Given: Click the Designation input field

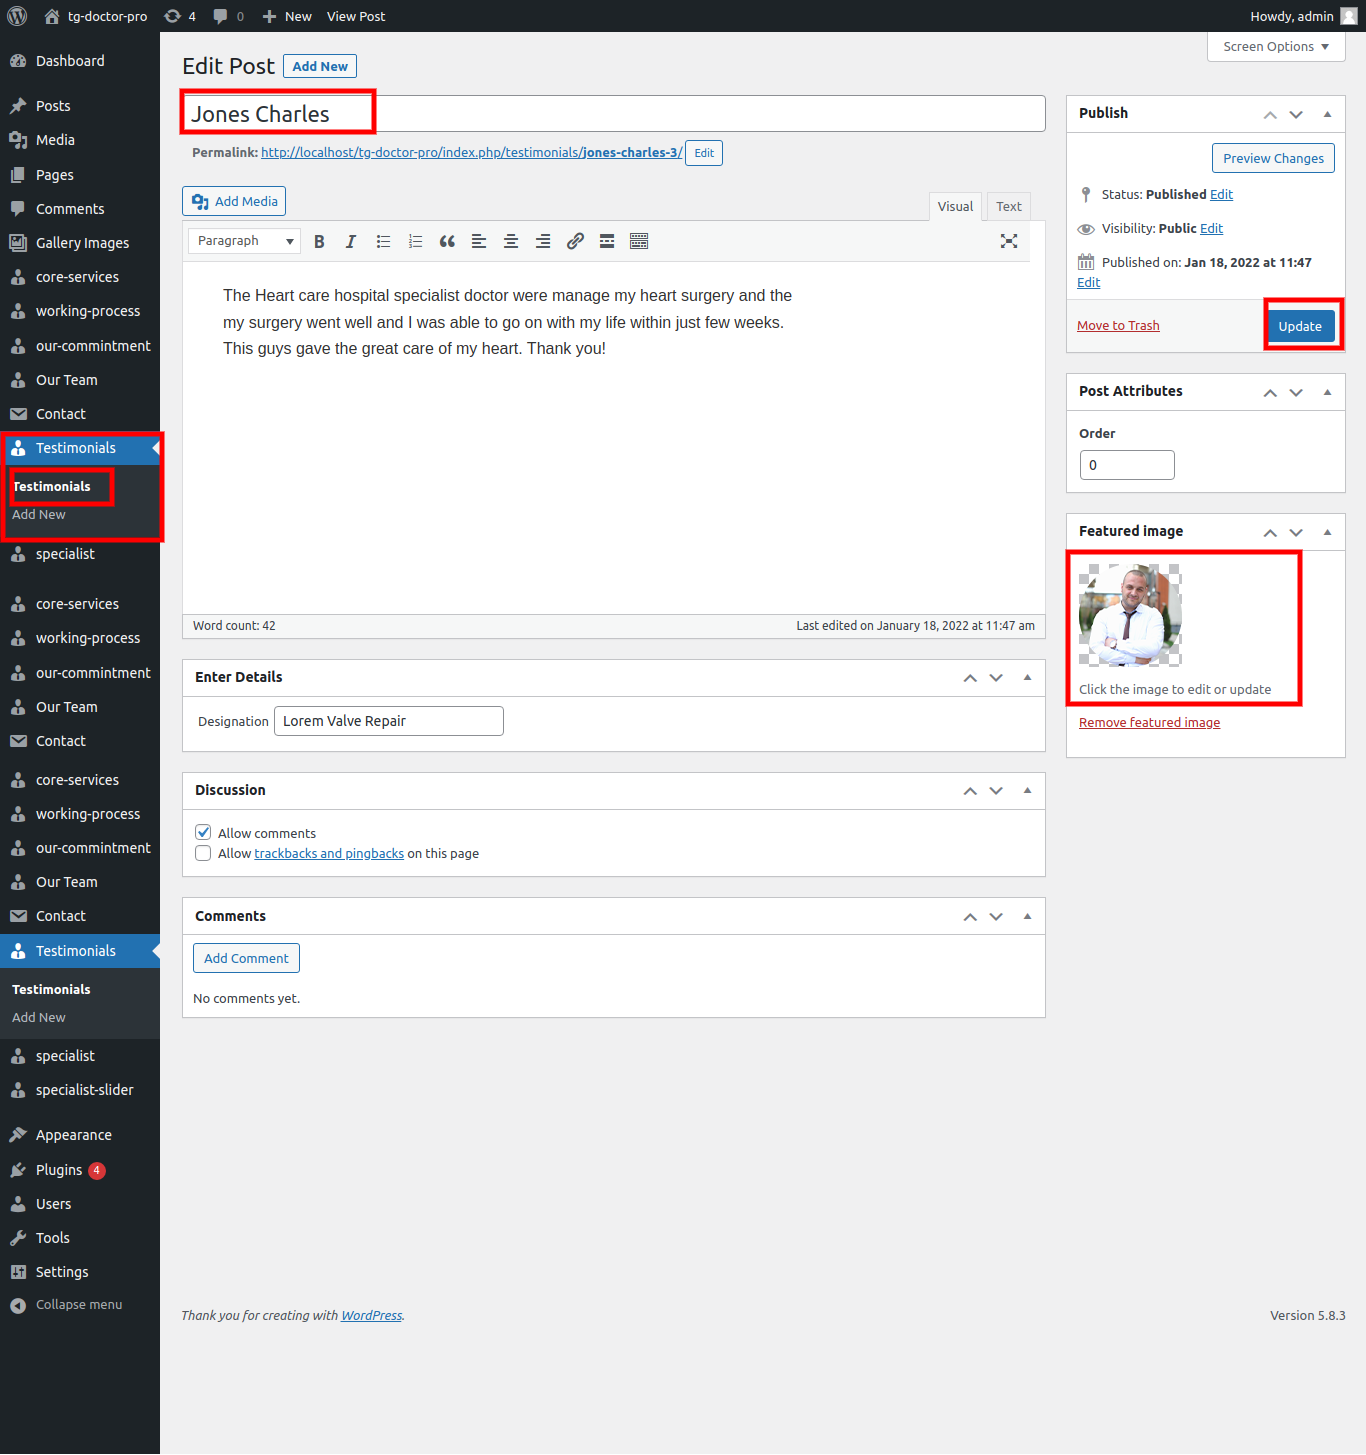Looking at the screenshot, I should [388, 722].
